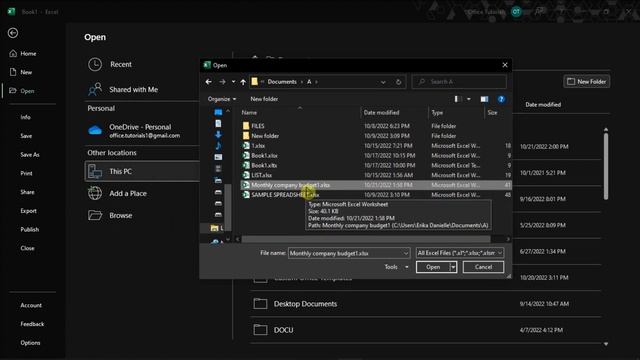
Task: Click the Open button in the dialog
Action: click(433, 267)
